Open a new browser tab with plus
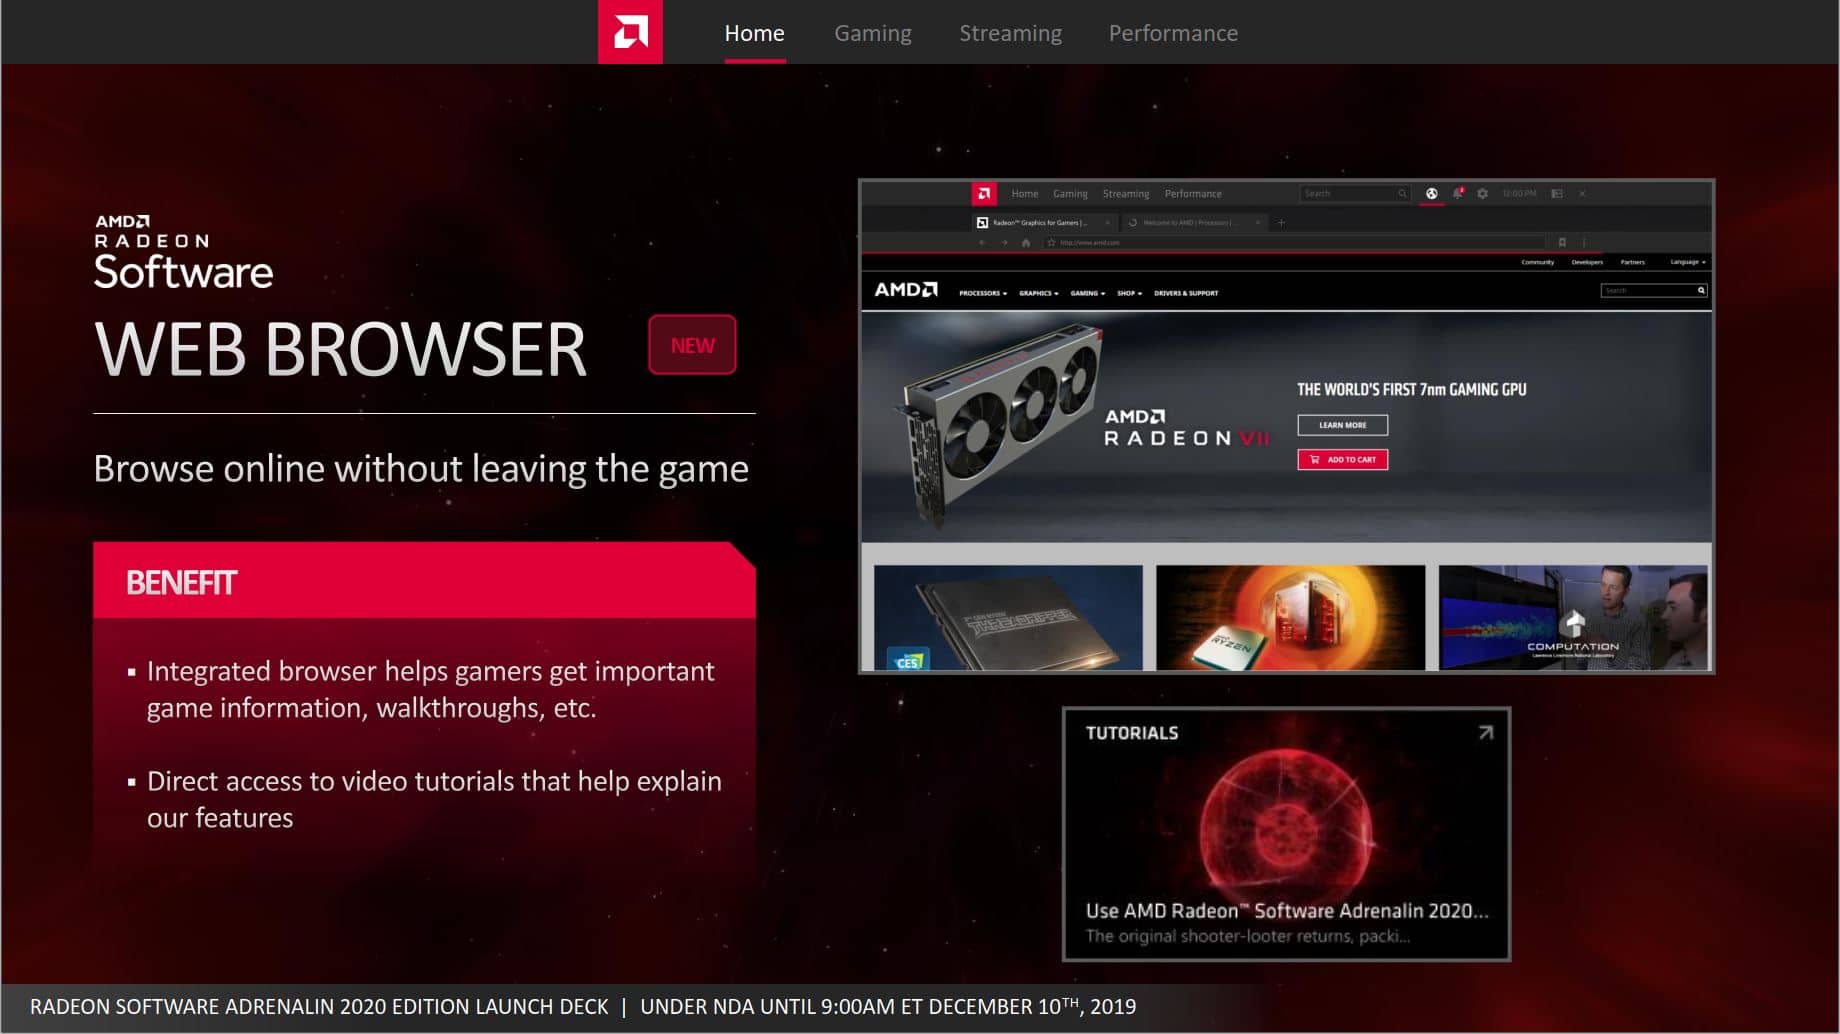Viewport: 1840px width, 1034px height. pyautogui.click(x=1281, y=223)
